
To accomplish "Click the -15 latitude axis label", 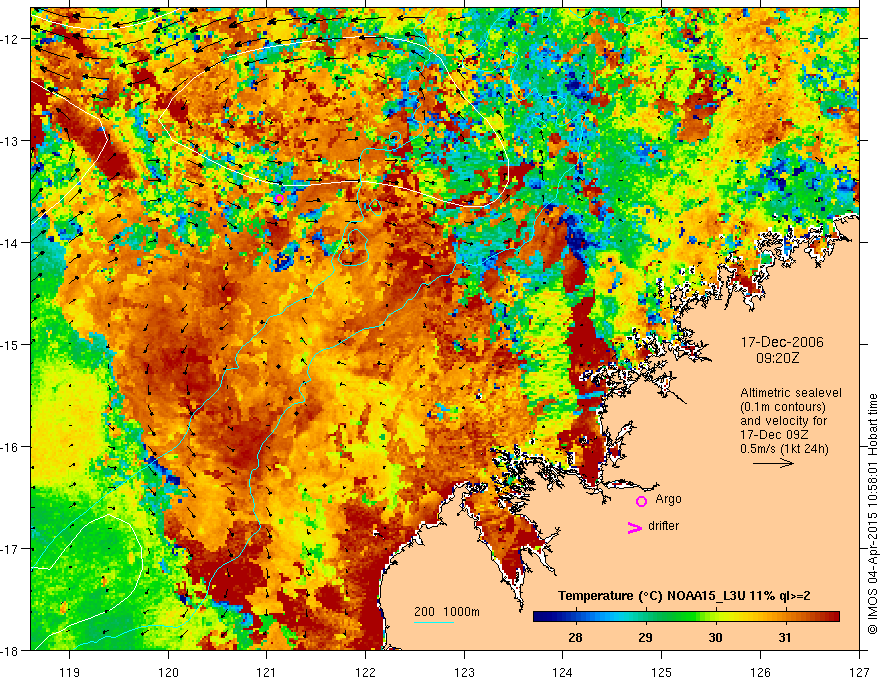I will coord(11,344).
